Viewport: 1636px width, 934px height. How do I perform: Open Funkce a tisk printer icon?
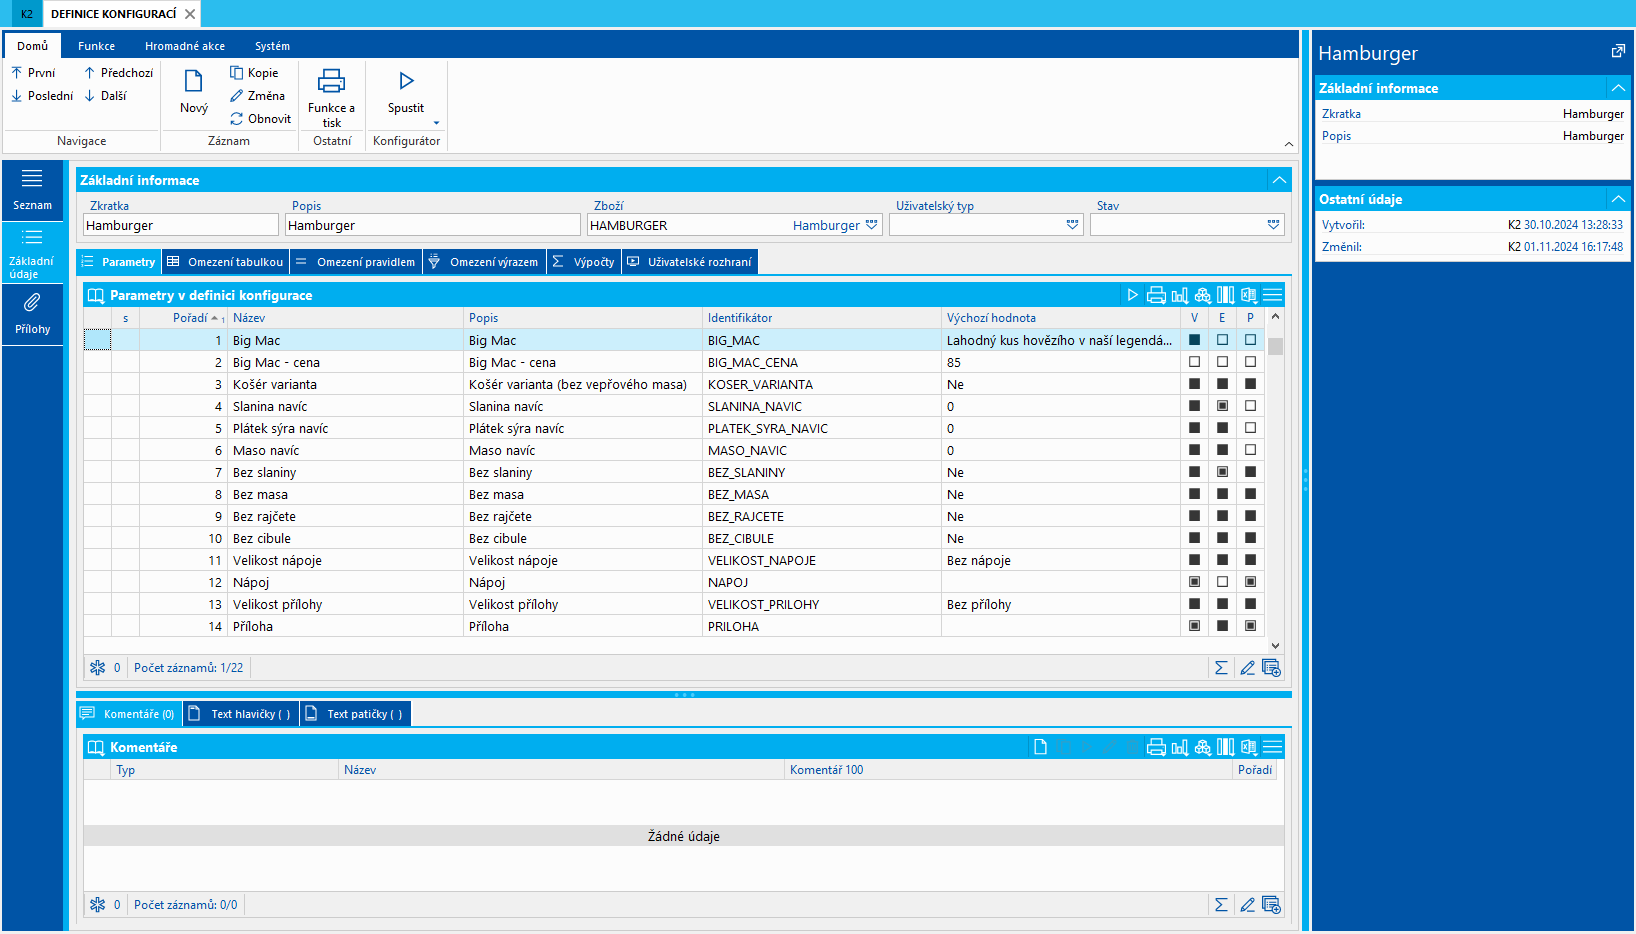coord(331,82)
